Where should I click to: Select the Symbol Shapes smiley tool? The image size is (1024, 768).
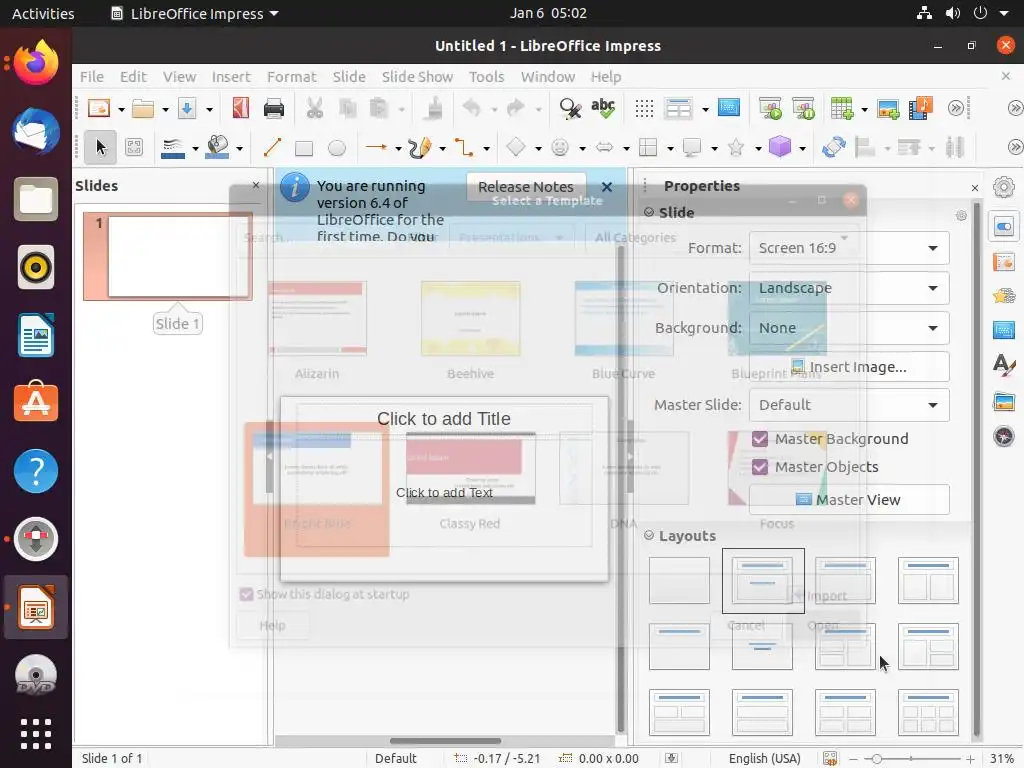tap(560, 148)
